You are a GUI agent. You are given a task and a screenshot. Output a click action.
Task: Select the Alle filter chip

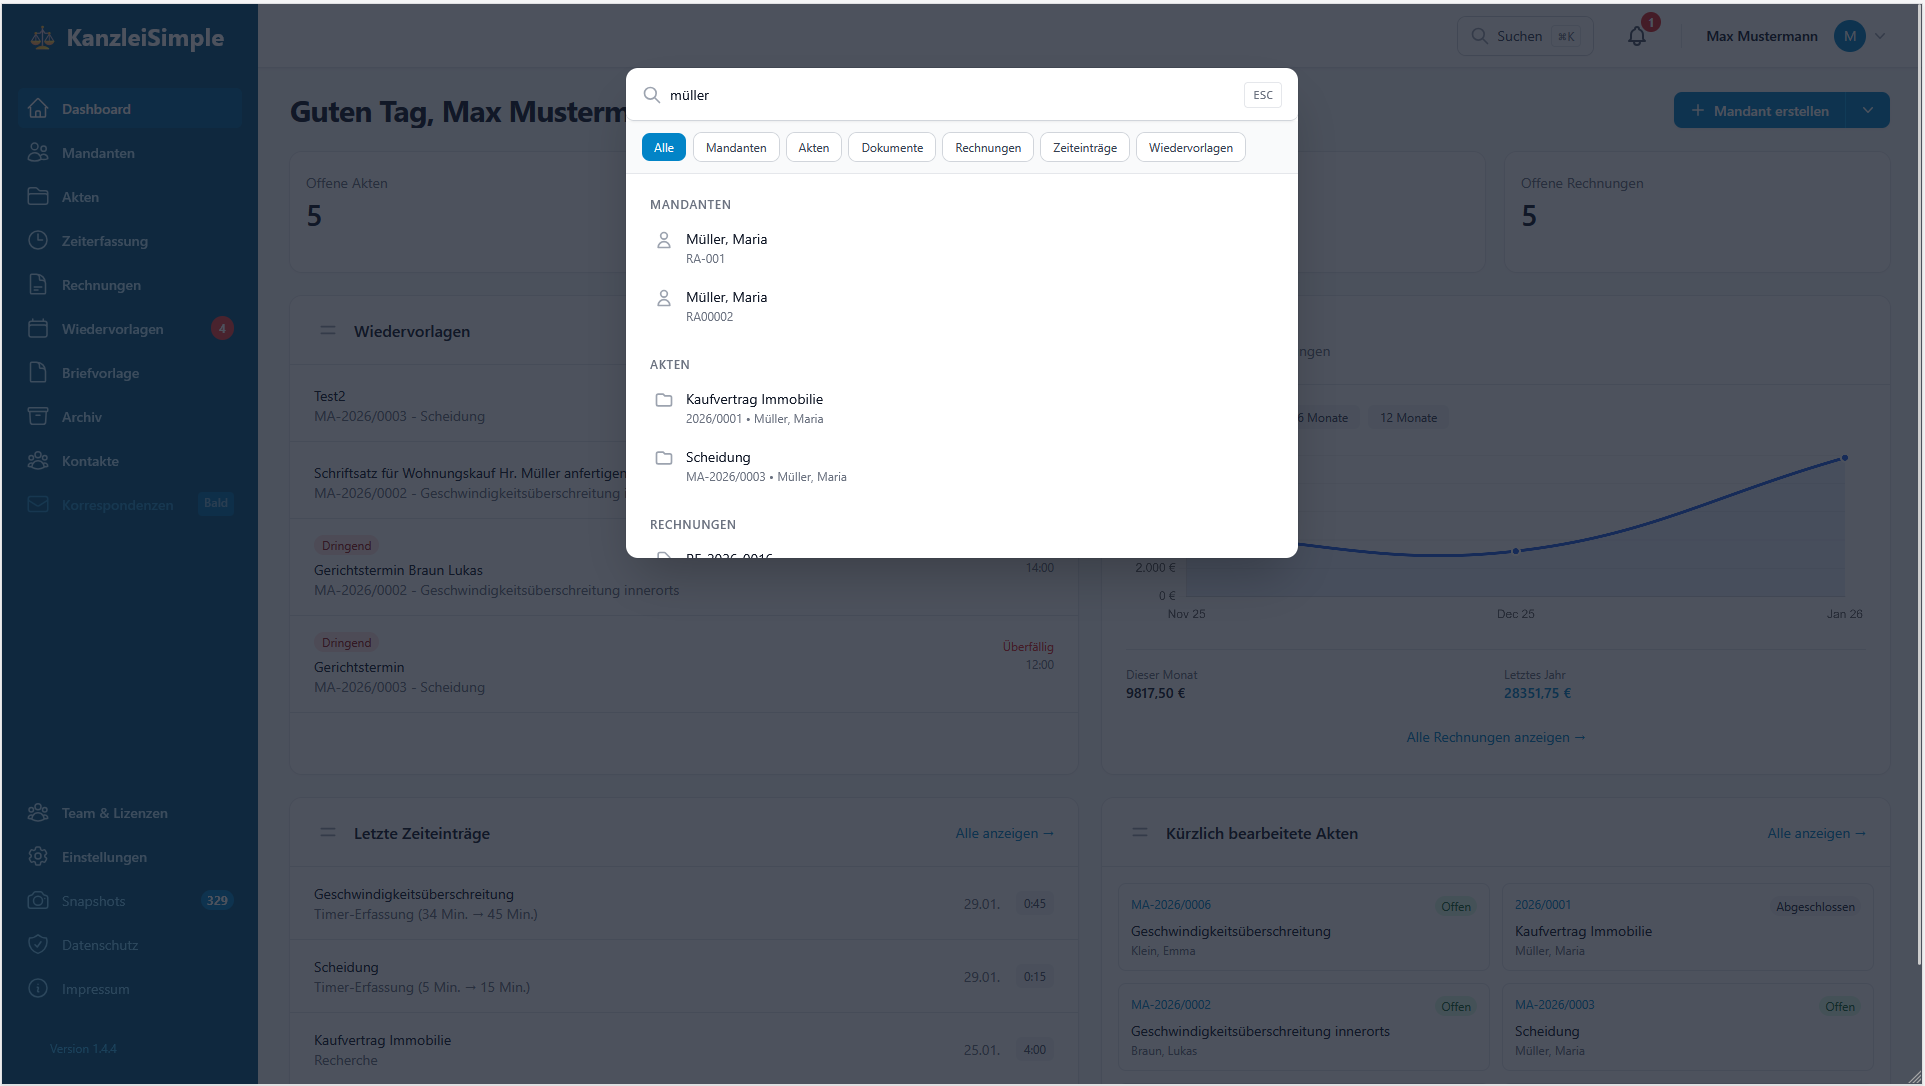pyautogui.click(x=663, y=148)
